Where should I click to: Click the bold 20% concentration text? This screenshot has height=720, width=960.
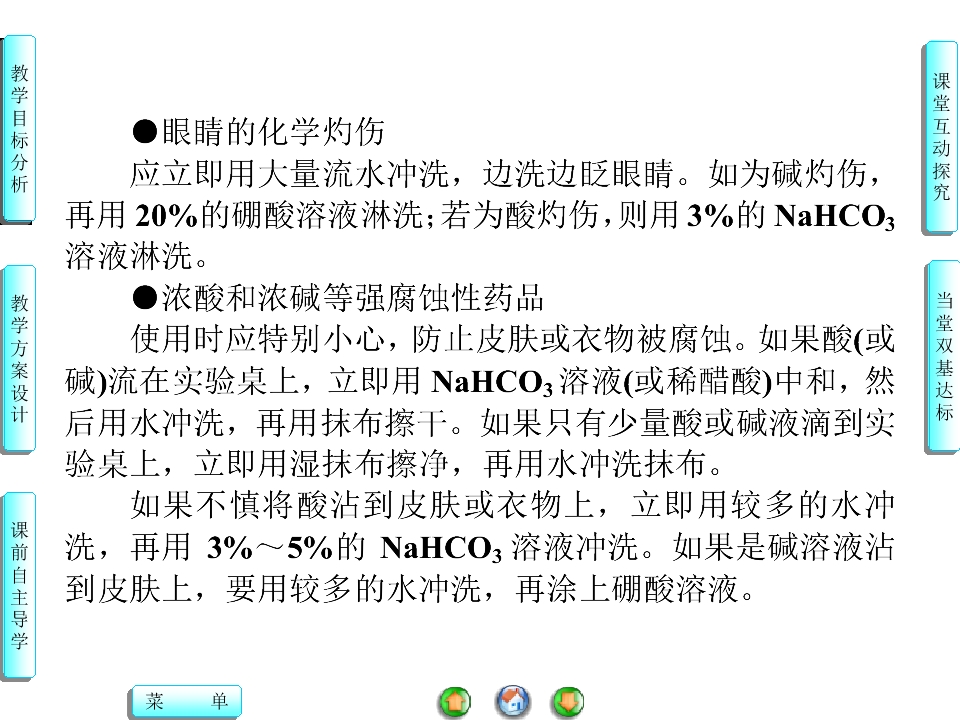coord(167,216)
